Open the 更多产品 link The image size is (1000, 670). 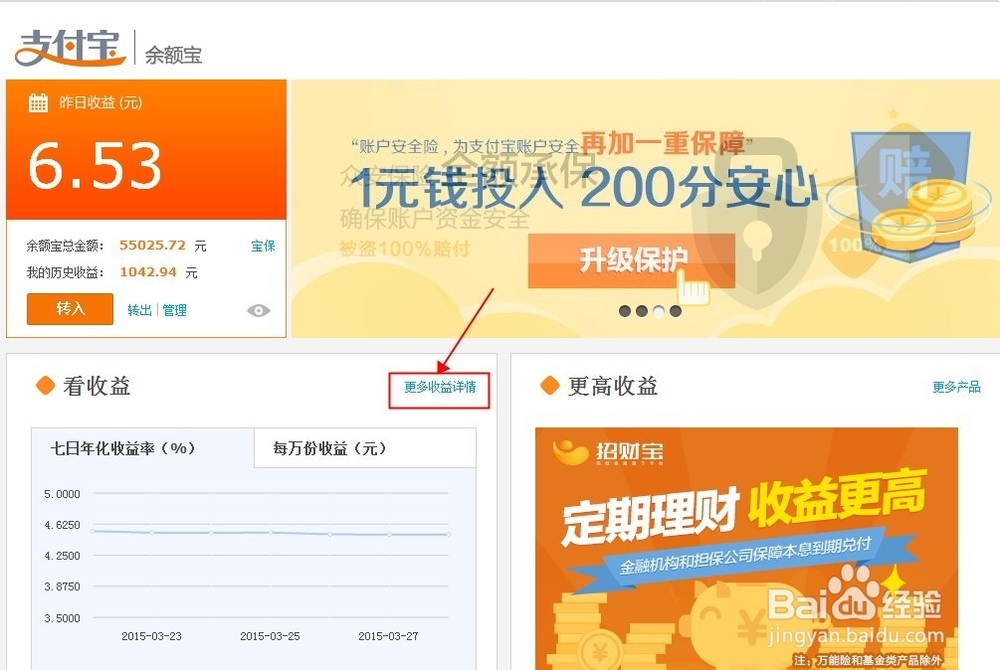[x=956, y=387]
